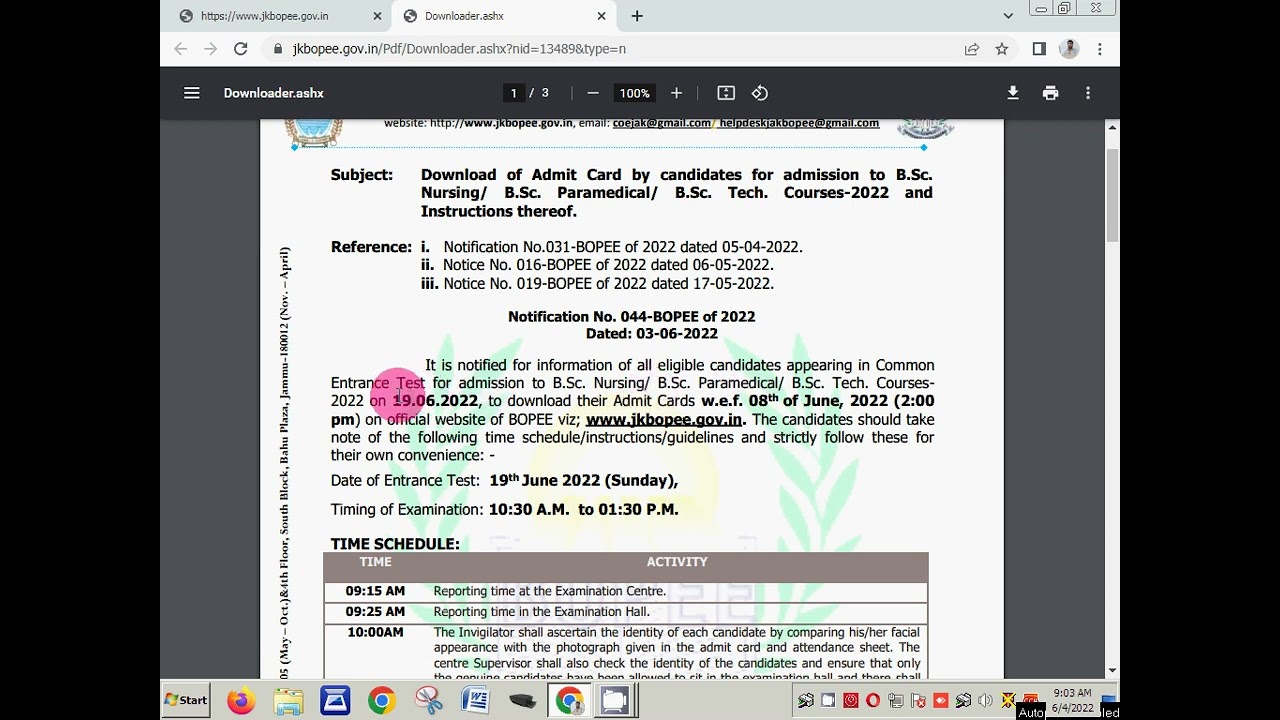Viewport: 1280px width, 720px height.
Task: Click 'Notification No. 044-BOPEE of 2022' heading
Action: tap(632, 316)
